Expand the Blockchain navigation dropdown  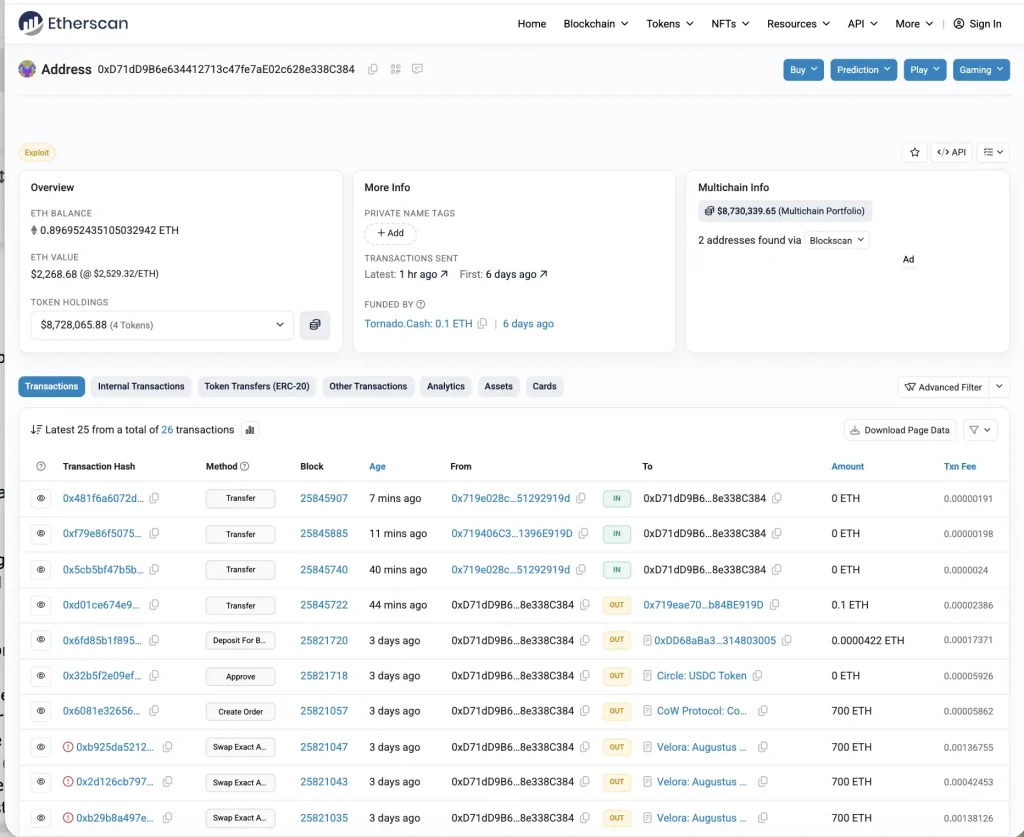click(x=596, y=24)
